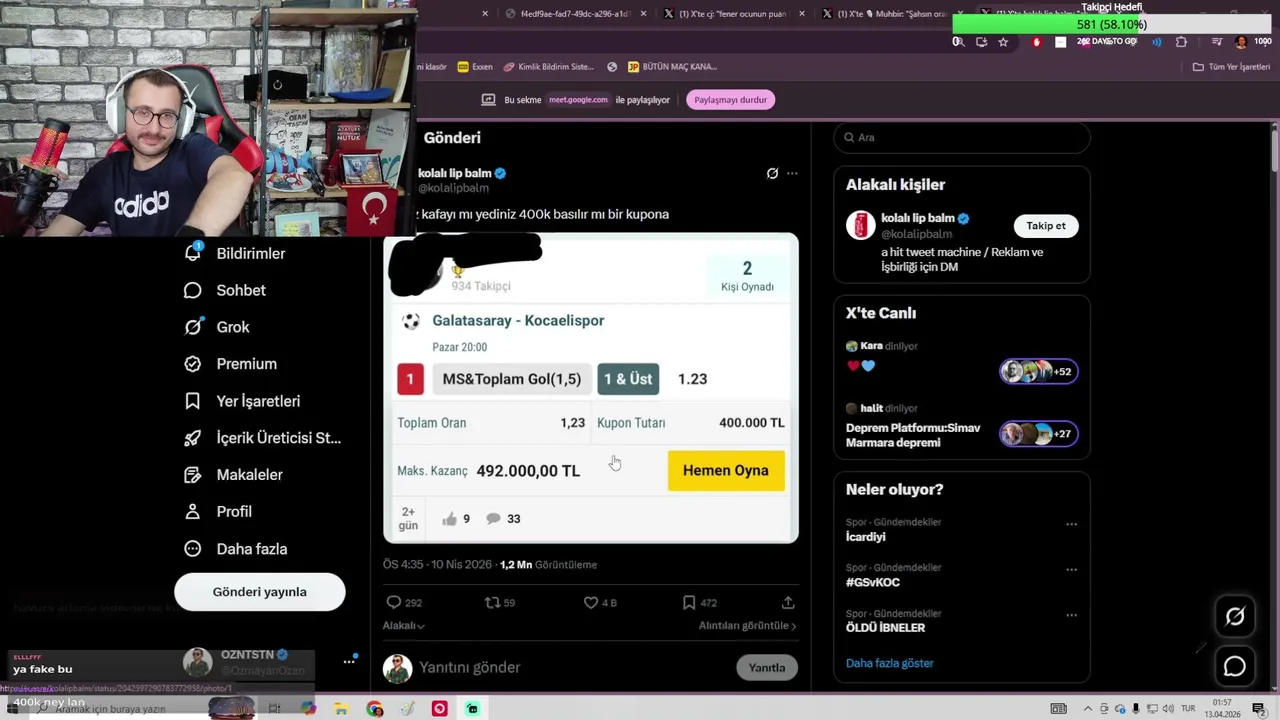Open the post's three-dot more menu
This screenshot has width=1280, height=720.
(792, 173)
